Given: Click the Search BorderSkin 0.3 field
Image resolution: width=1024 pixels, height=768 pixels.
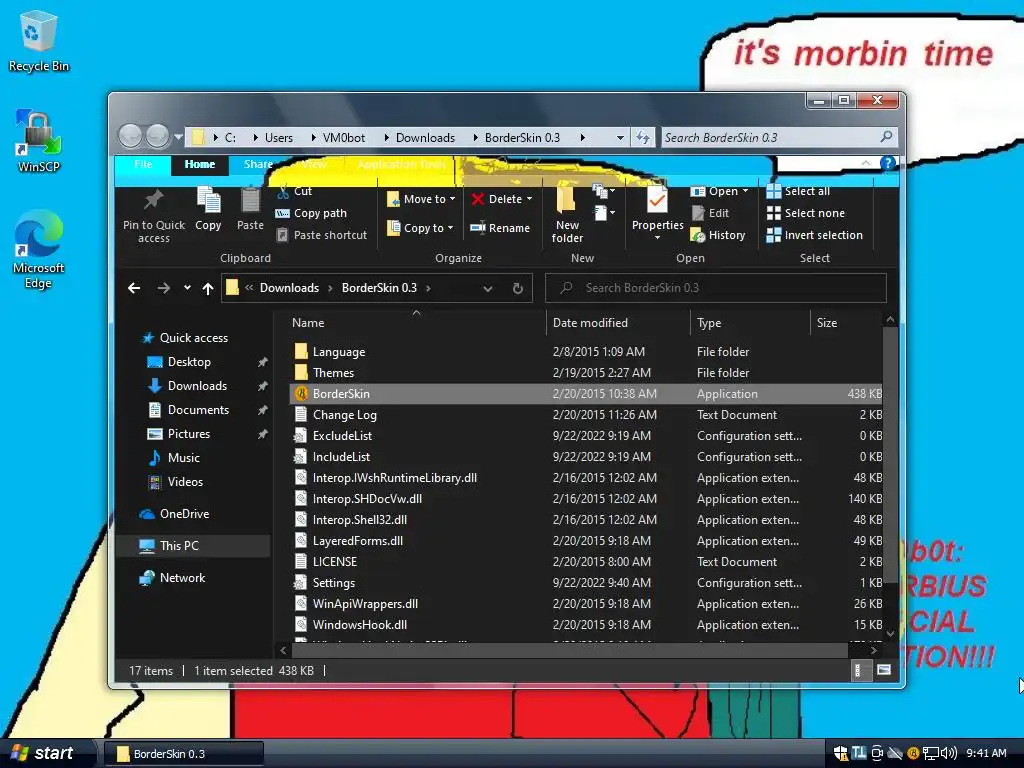Looking at the screenshot, I should pyautogui.click(x=716, y=288).
